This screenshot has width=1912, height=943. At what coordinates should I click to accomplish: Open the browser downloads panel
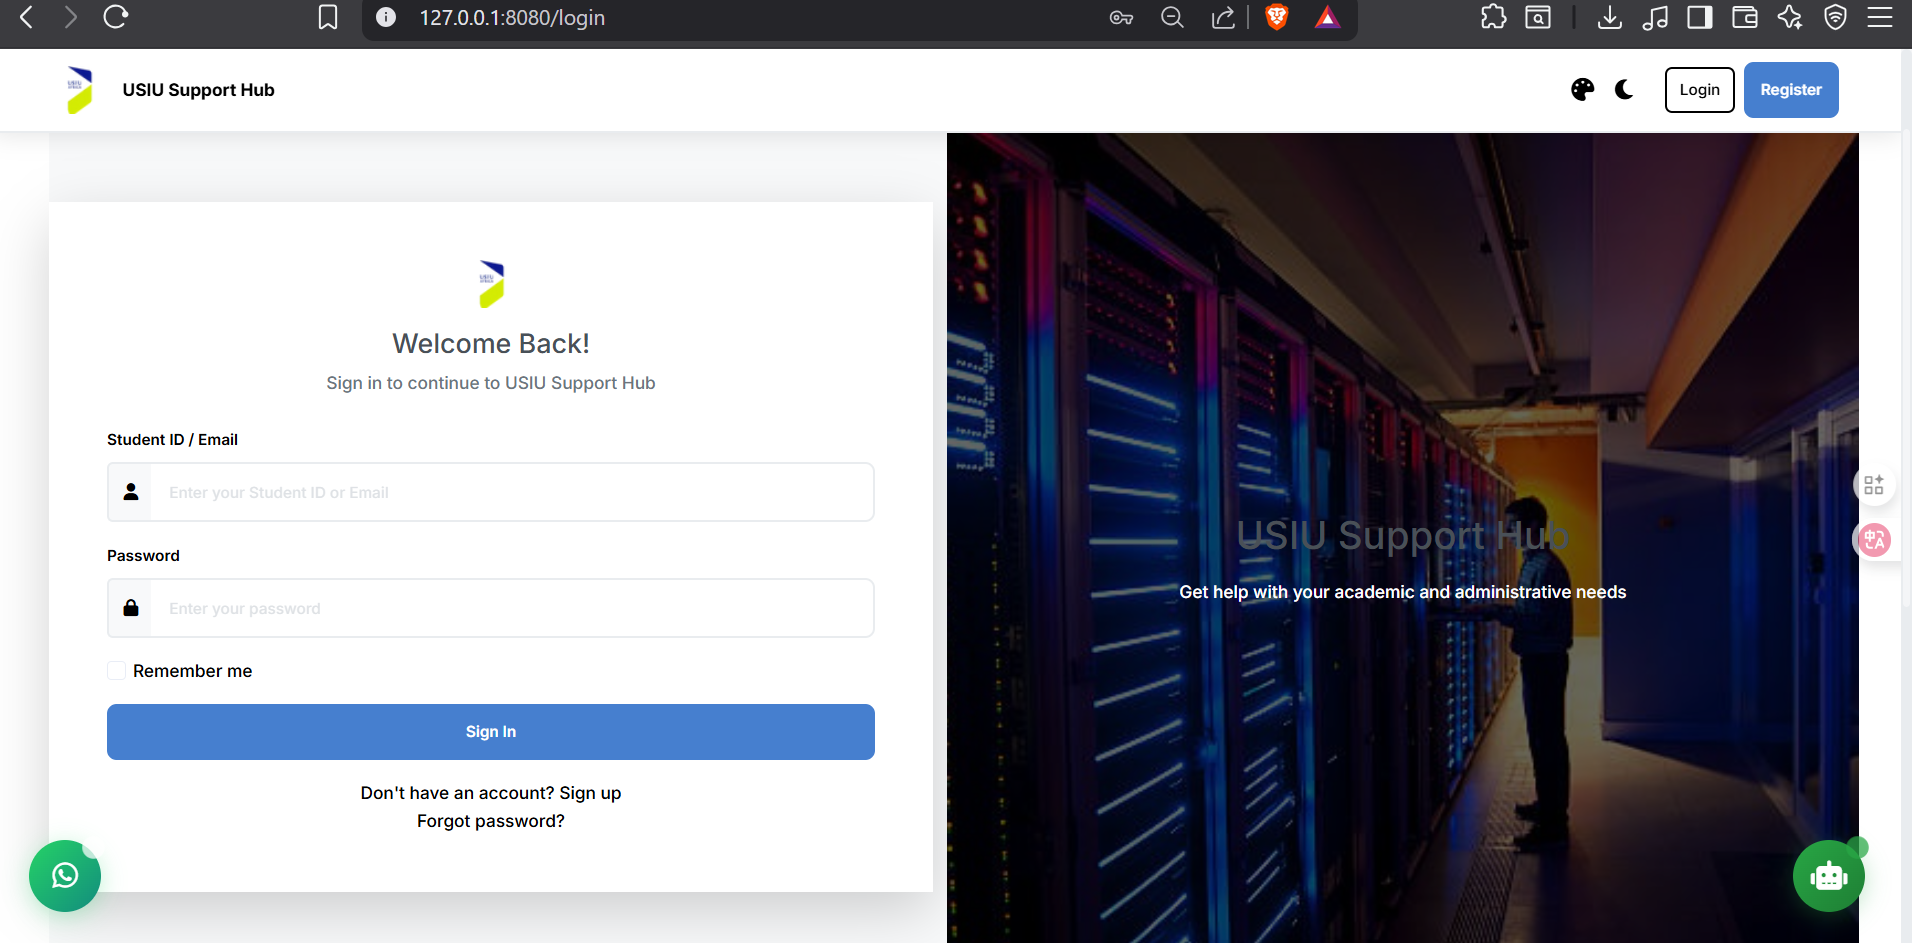[1609, 17]
